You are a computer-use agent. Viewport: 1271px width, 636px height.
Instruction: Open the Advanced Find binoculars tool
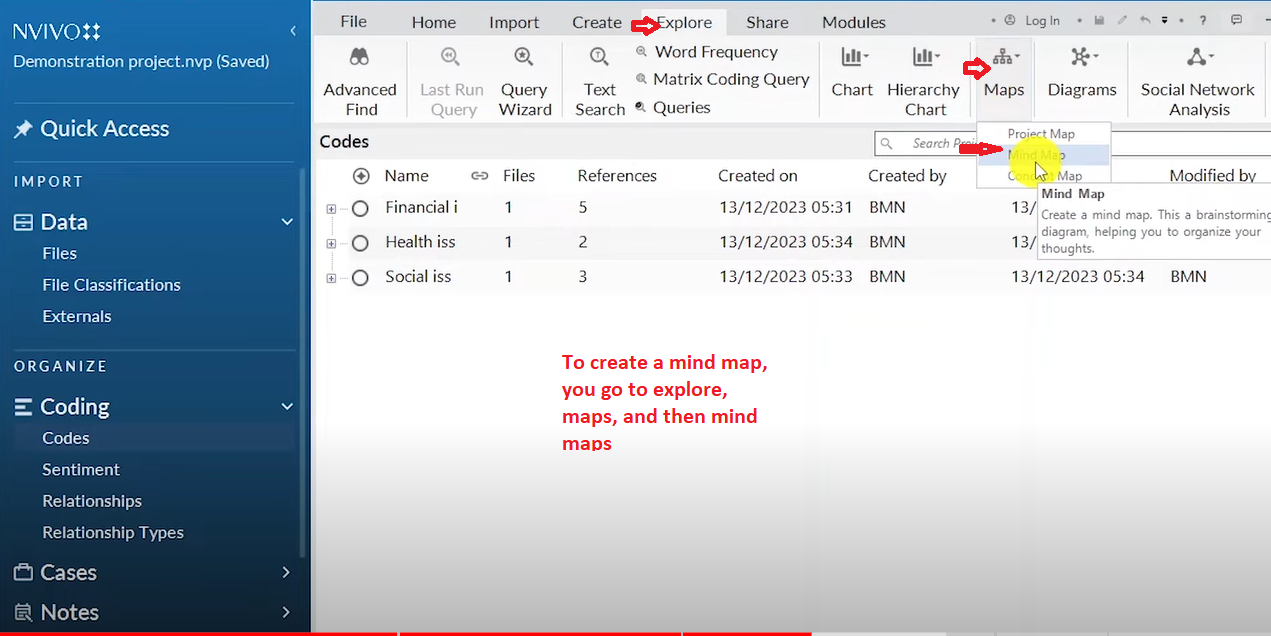click(x=360, y=81)
